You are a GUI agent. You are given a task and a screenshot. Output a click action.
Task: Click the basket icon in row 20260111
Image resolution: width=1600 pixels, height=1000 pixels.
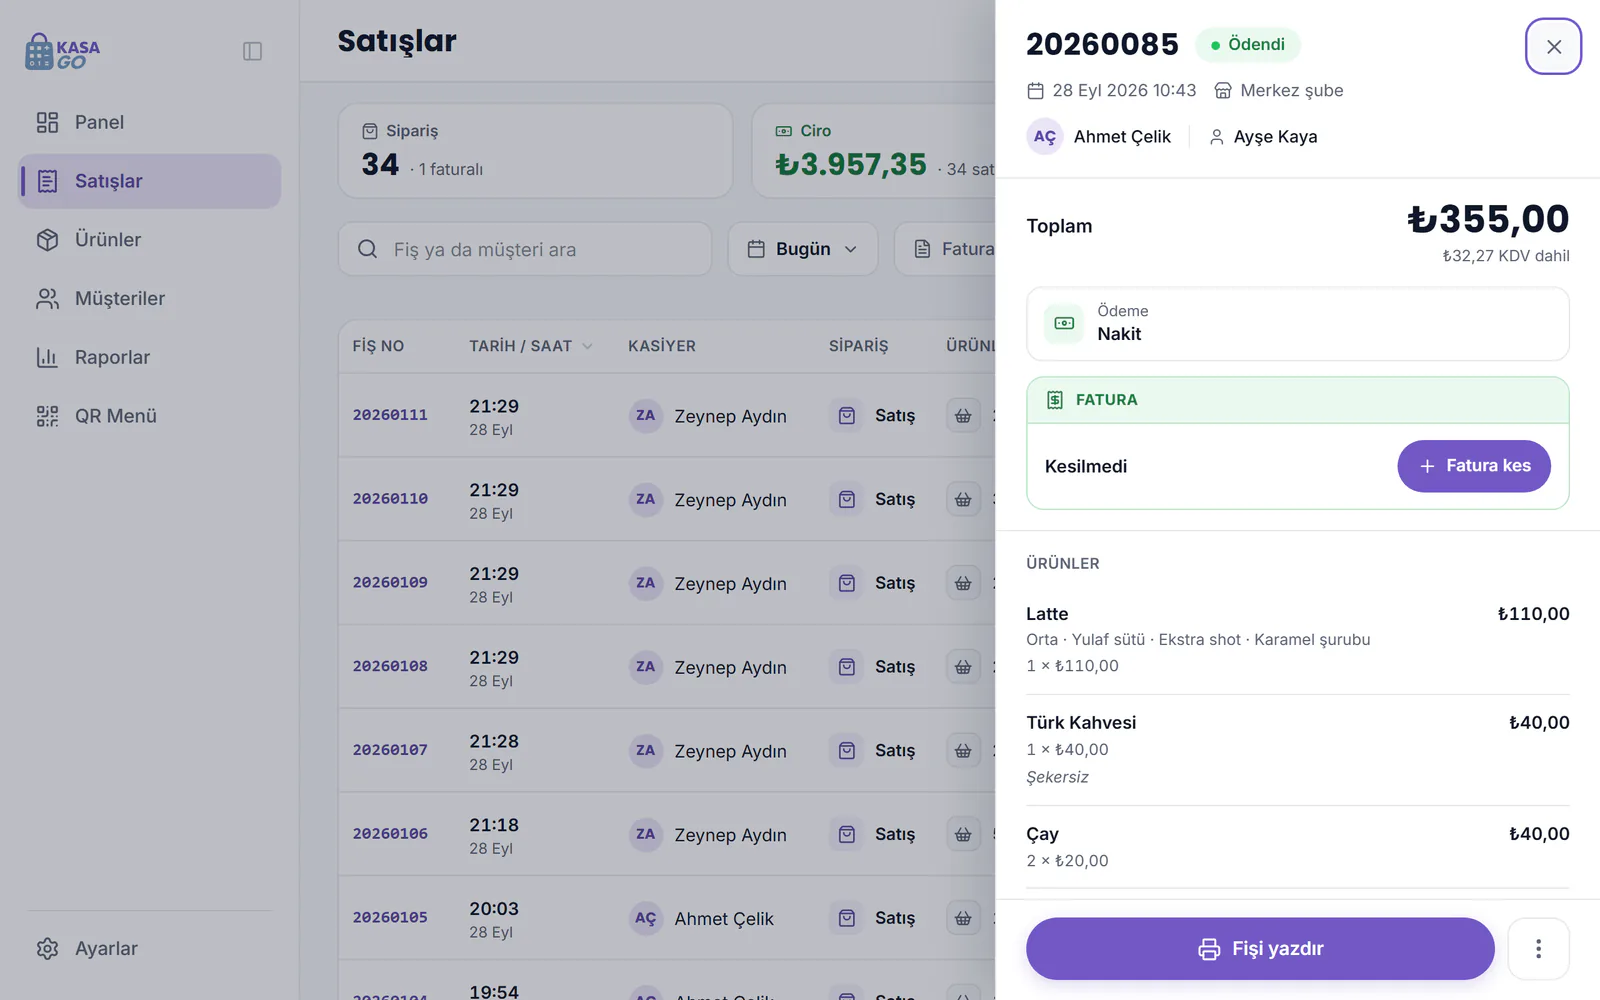[x=963, y=415]
